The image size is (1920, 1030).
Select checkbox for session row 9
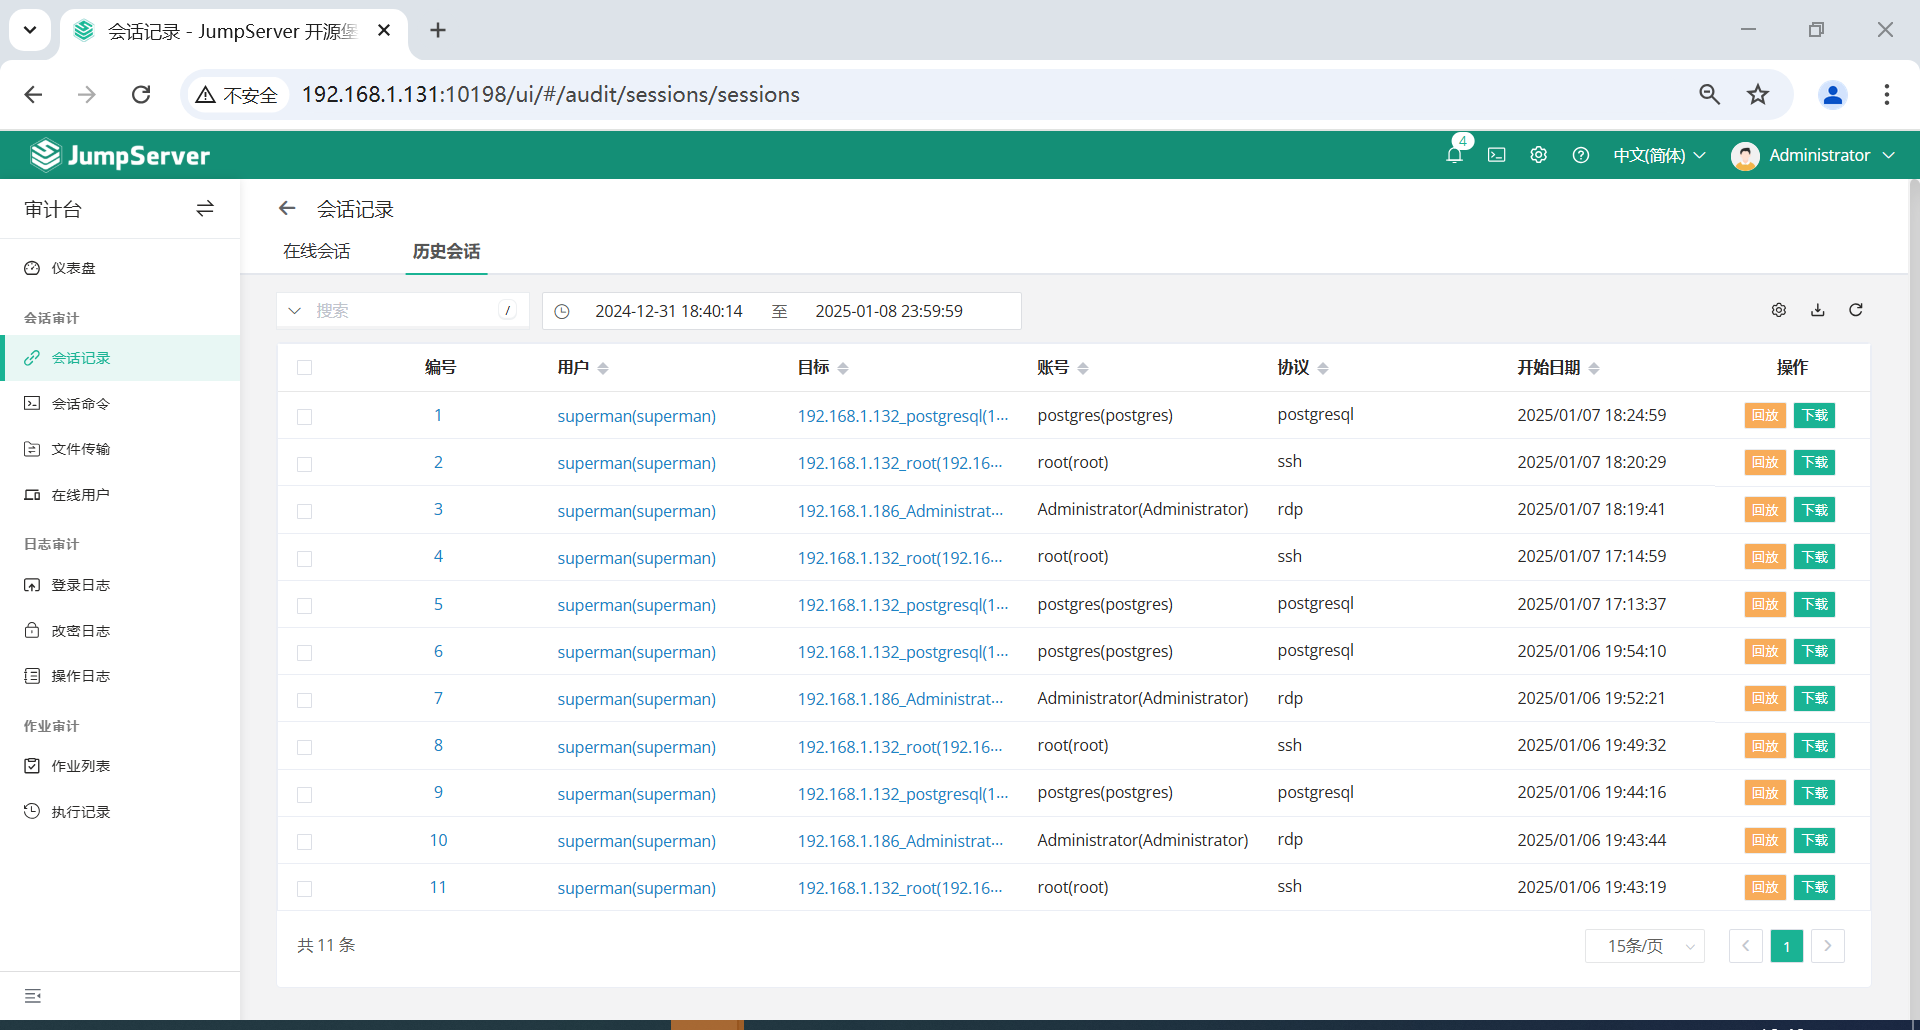(x=305, y=794)
